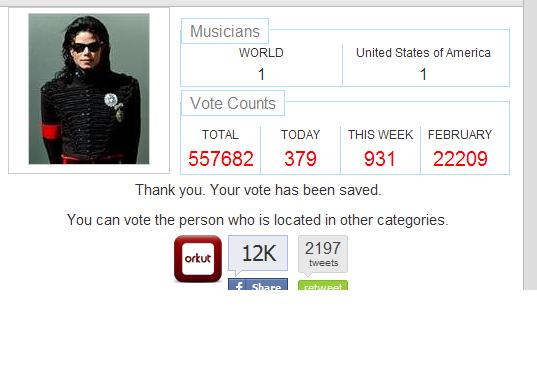Click the Facebook Share button
Viewport: 537px width, 384px height.
pyautogui.click(x=258, y=284)
